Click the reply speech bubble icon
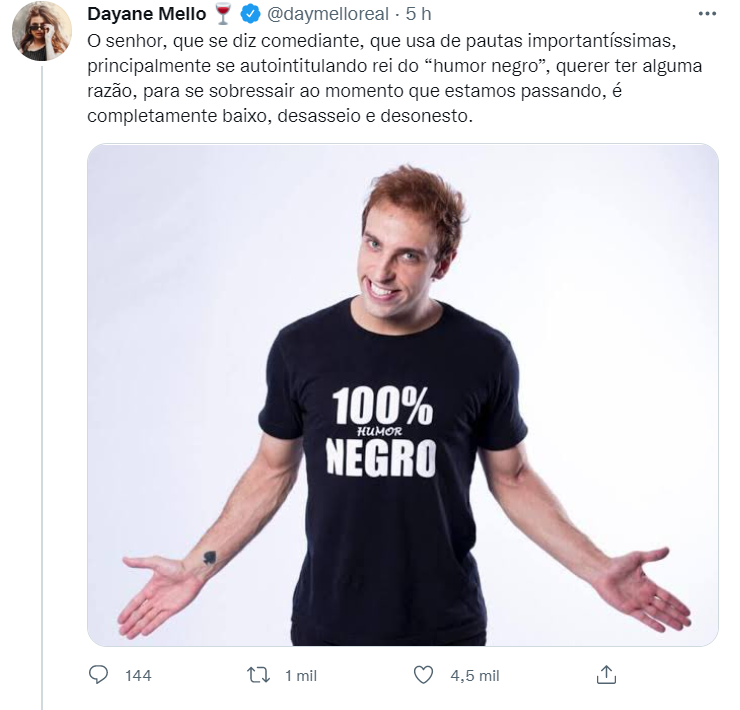This screenshot has height=710, width=740. [99, 675]
